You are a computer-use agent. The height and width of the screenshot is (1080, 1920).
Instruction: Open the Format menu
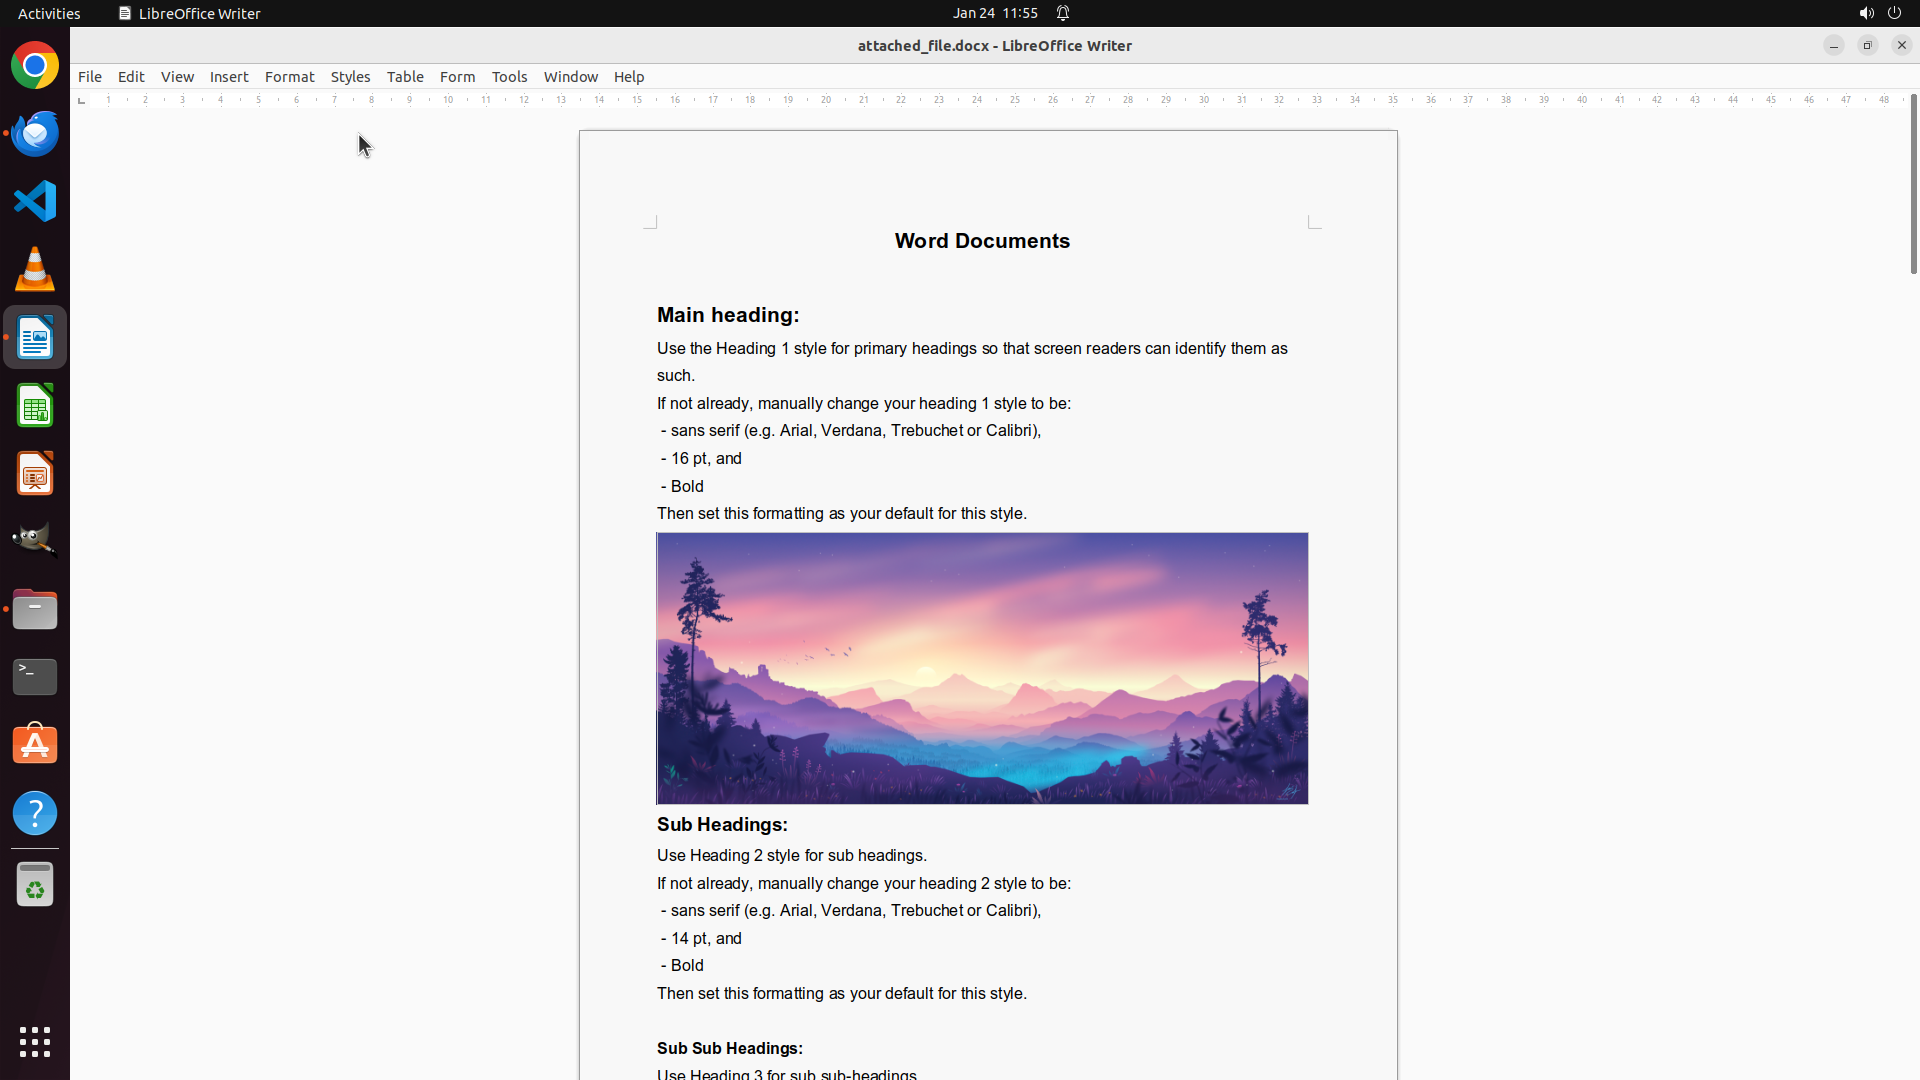289,77
